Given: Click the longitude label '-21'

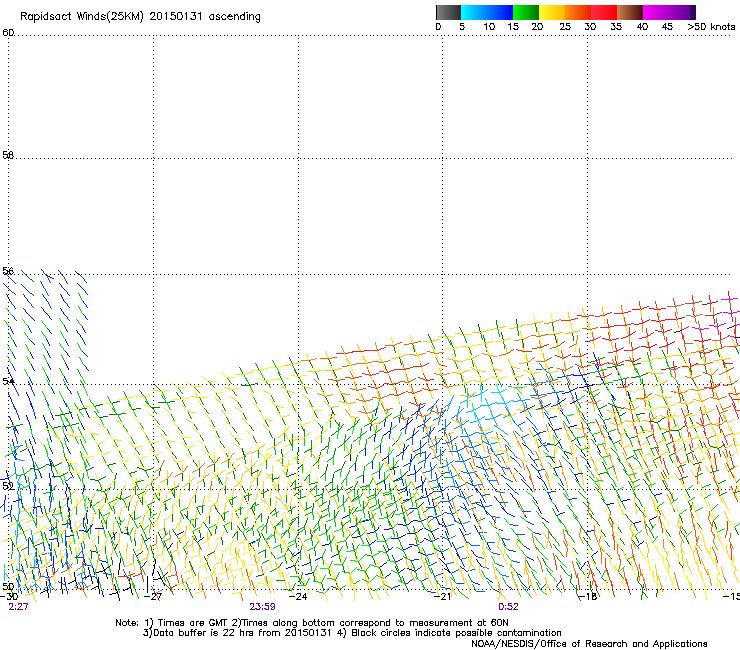Looking at the screenshot, I should [x=442, y=597].
